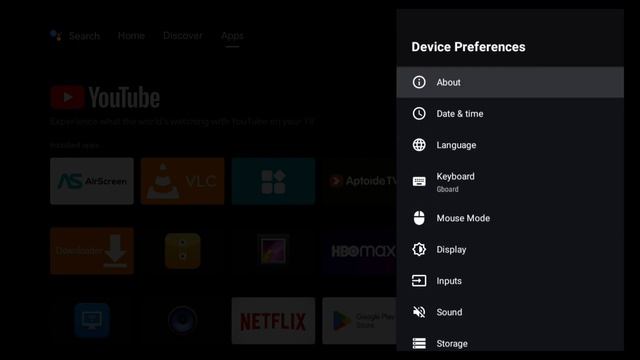Image resolution: width=640 pixels, height=360 pixels.
Task: Click the keyboard icon beside Keyboard
Action: pos(419,181)
